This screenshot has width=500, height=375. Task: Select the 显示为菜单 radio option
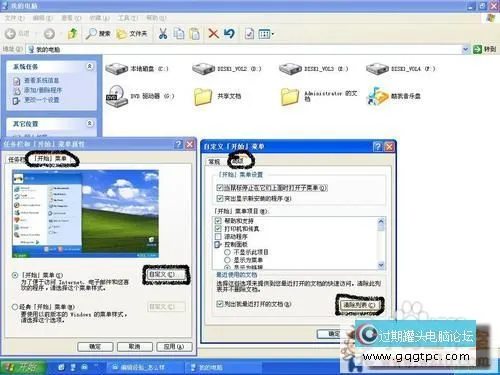227,260
